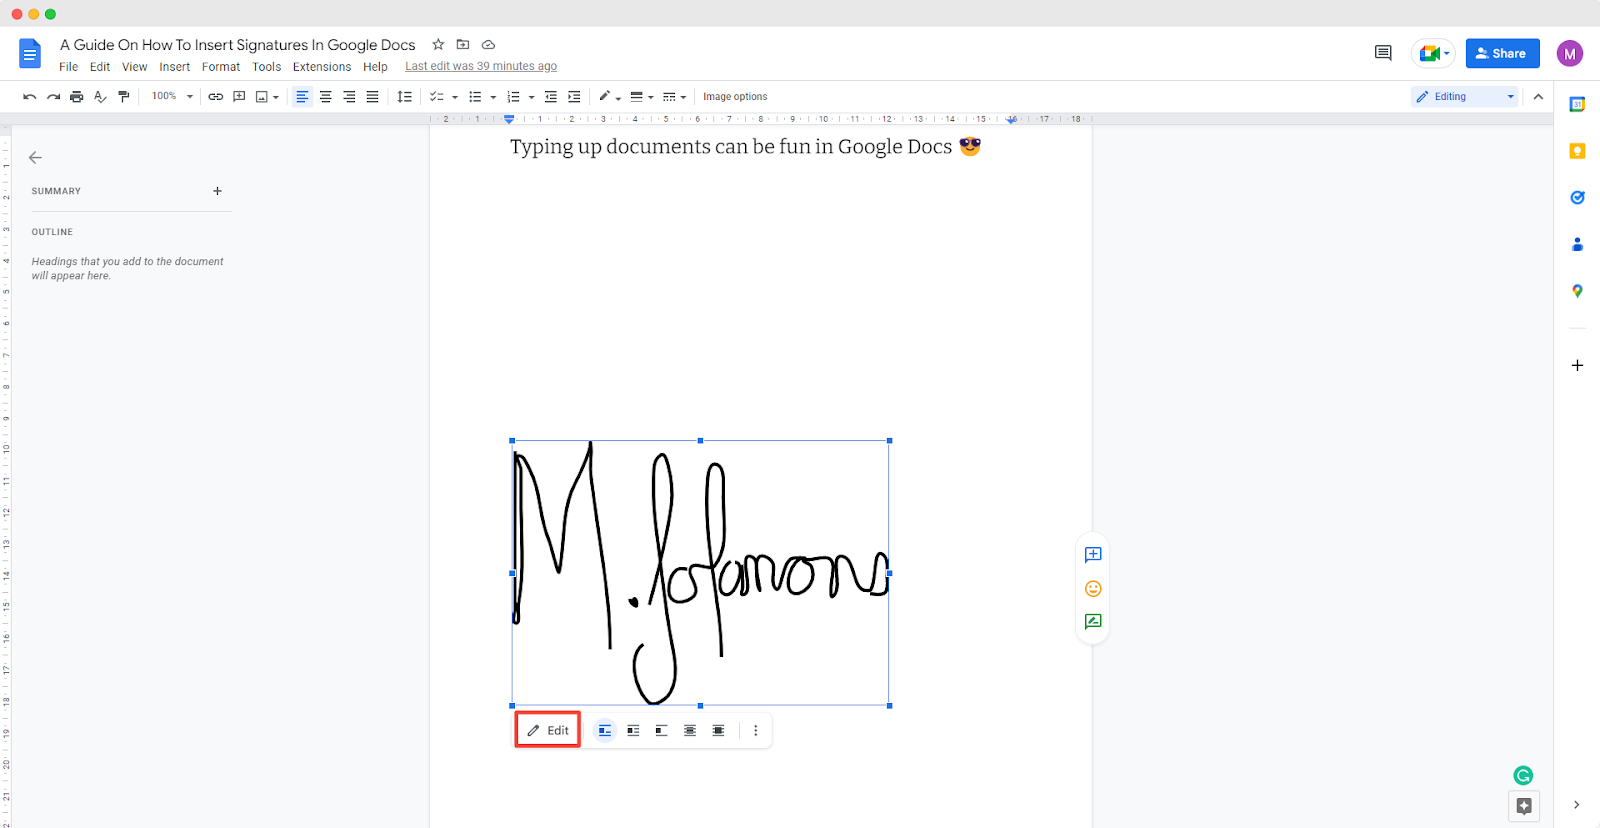Open Google Calendar in the side panel
The height and width of the screenshot is (828, 1600).
pos(1577,105)
